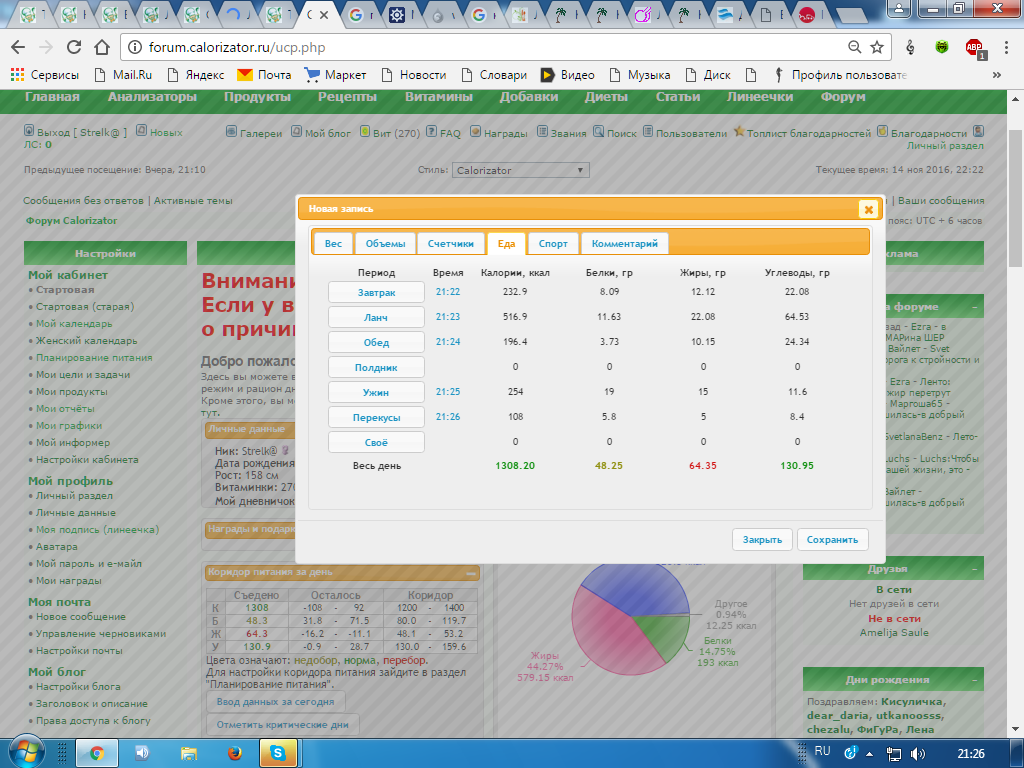Image resolution: width=1024 pixels, height=768 pixels.
Task: Open the Витамины menu item
Action: (439, 97)
